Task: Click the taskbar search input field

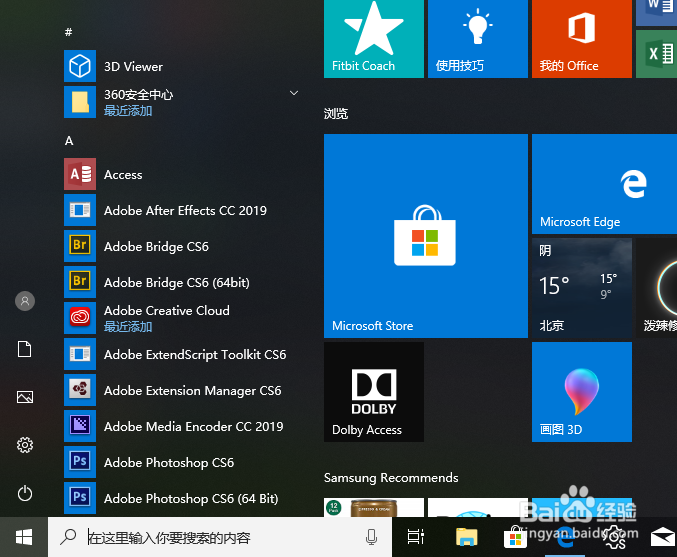Action: (220, 537)
